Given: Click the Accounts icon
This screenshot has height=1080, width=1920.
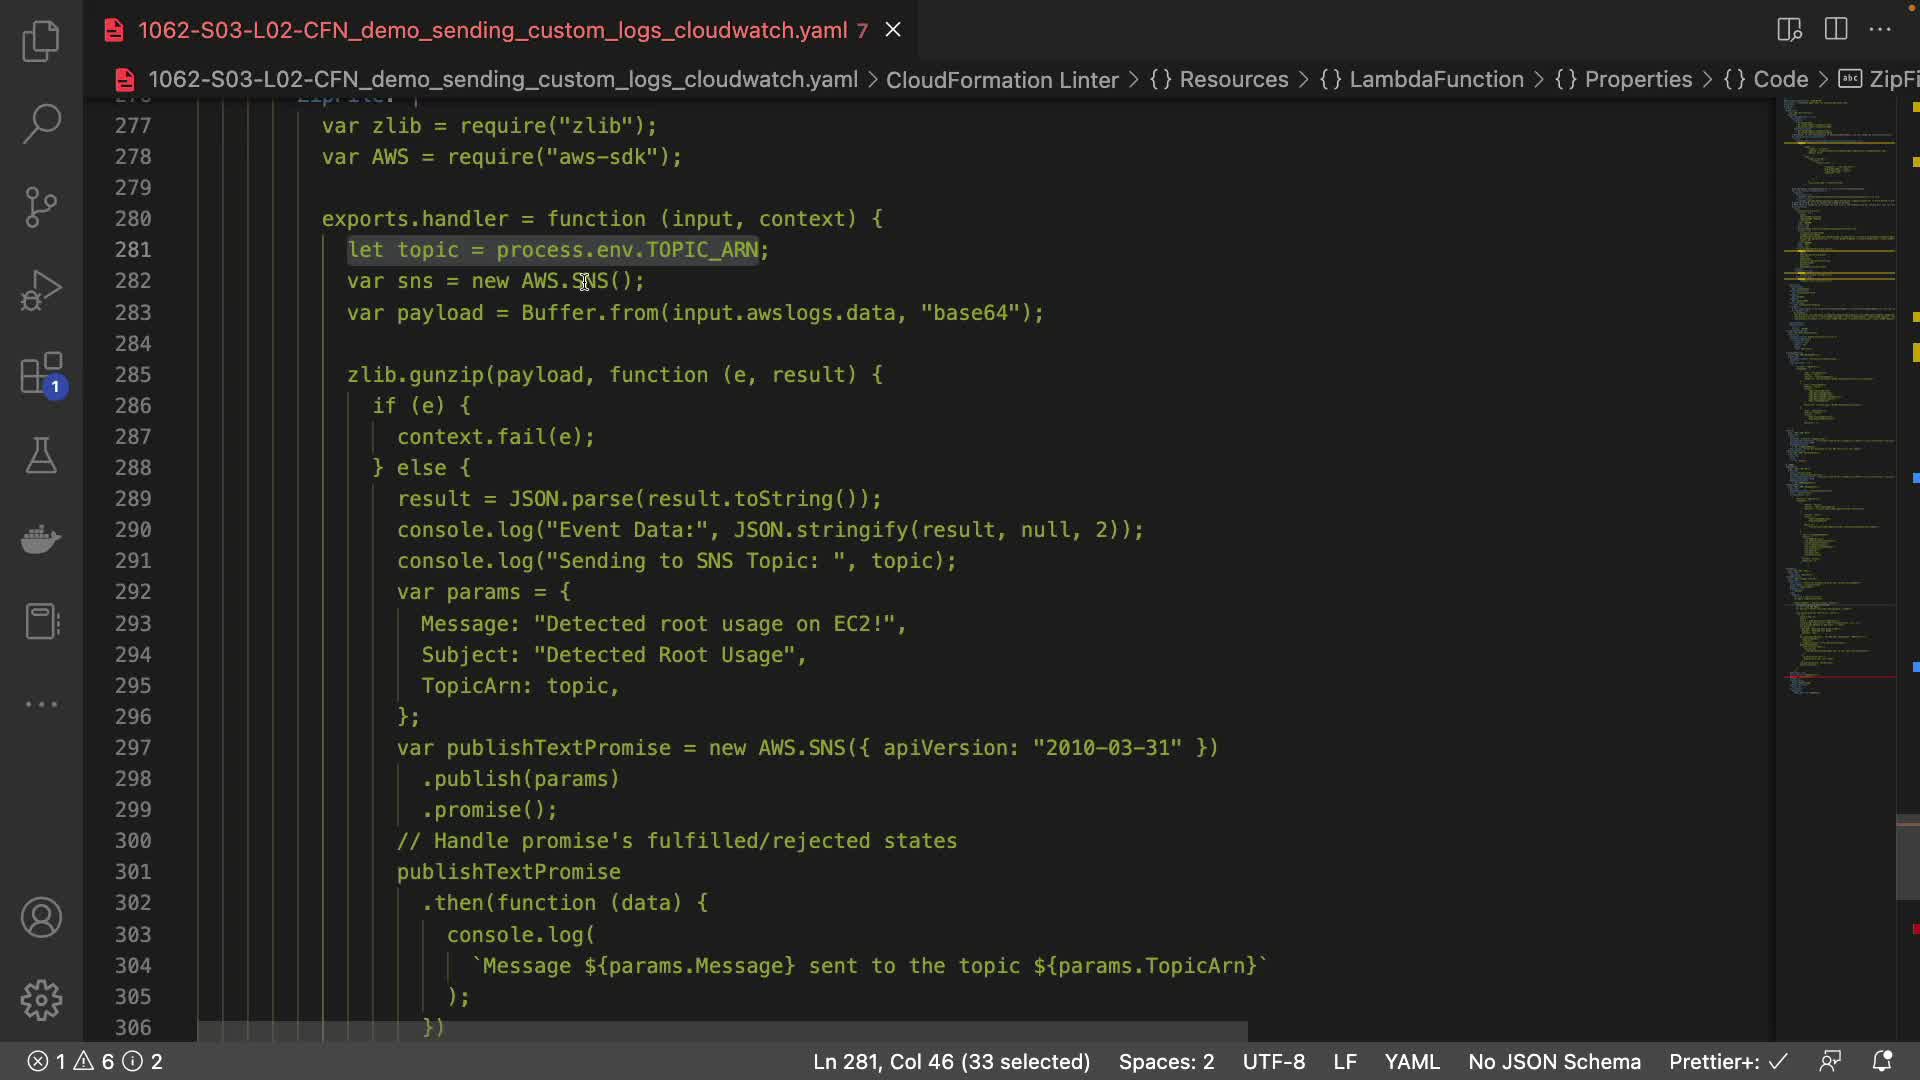Looking at the screenshot, I should tap(41, 918).
